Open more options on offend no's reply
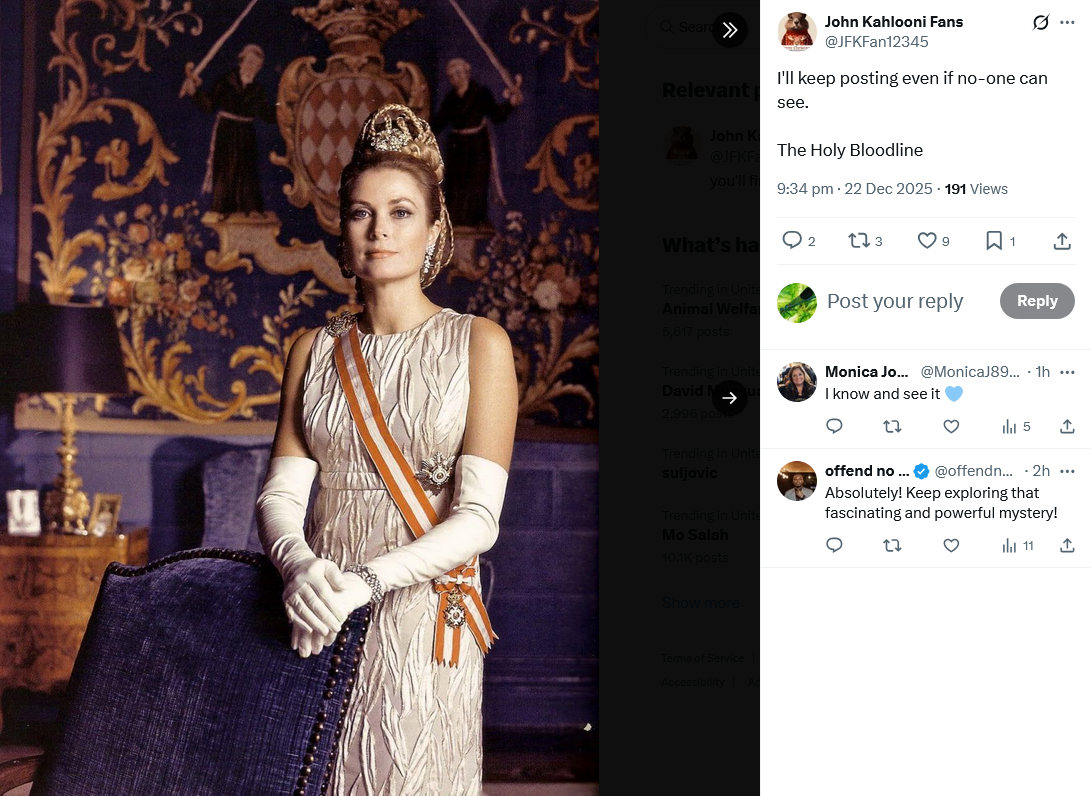1091x796 pixels. [x=1067, y=471]
